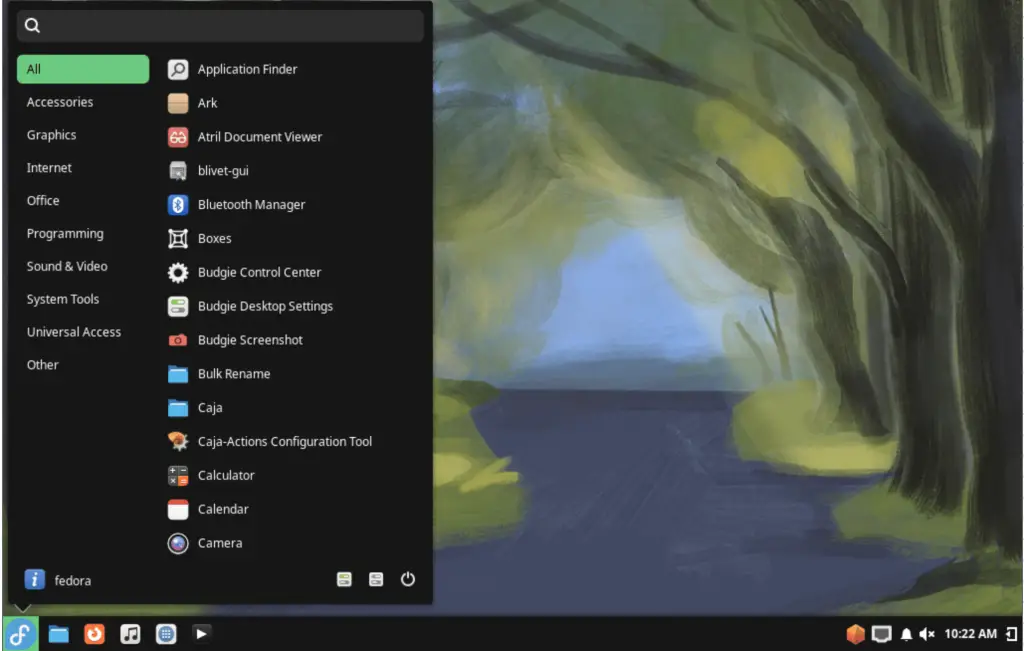
Task: Click the application search field
Action: [x=220, y=25]
